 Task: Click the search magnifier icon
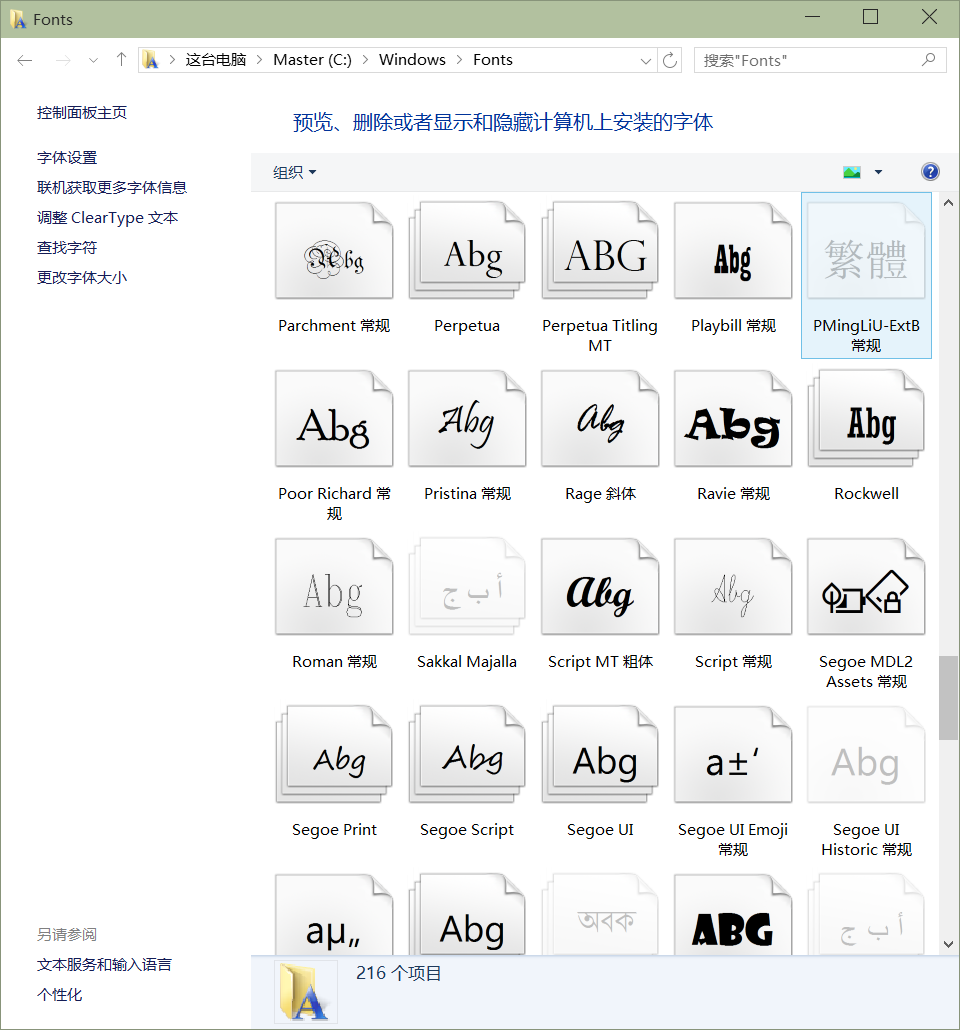929,60
